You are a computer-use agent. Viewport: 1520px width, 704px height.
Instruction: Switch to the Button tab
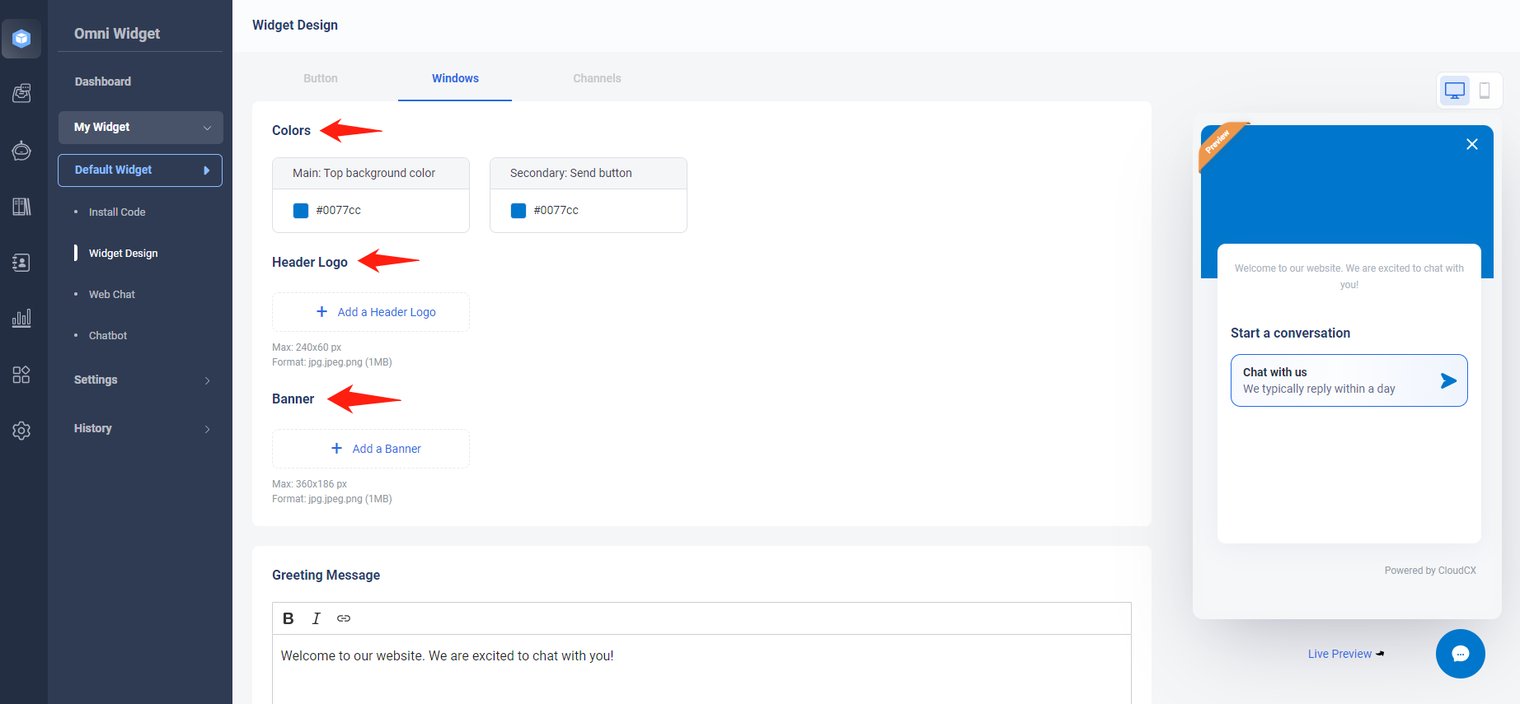(320, 78)
